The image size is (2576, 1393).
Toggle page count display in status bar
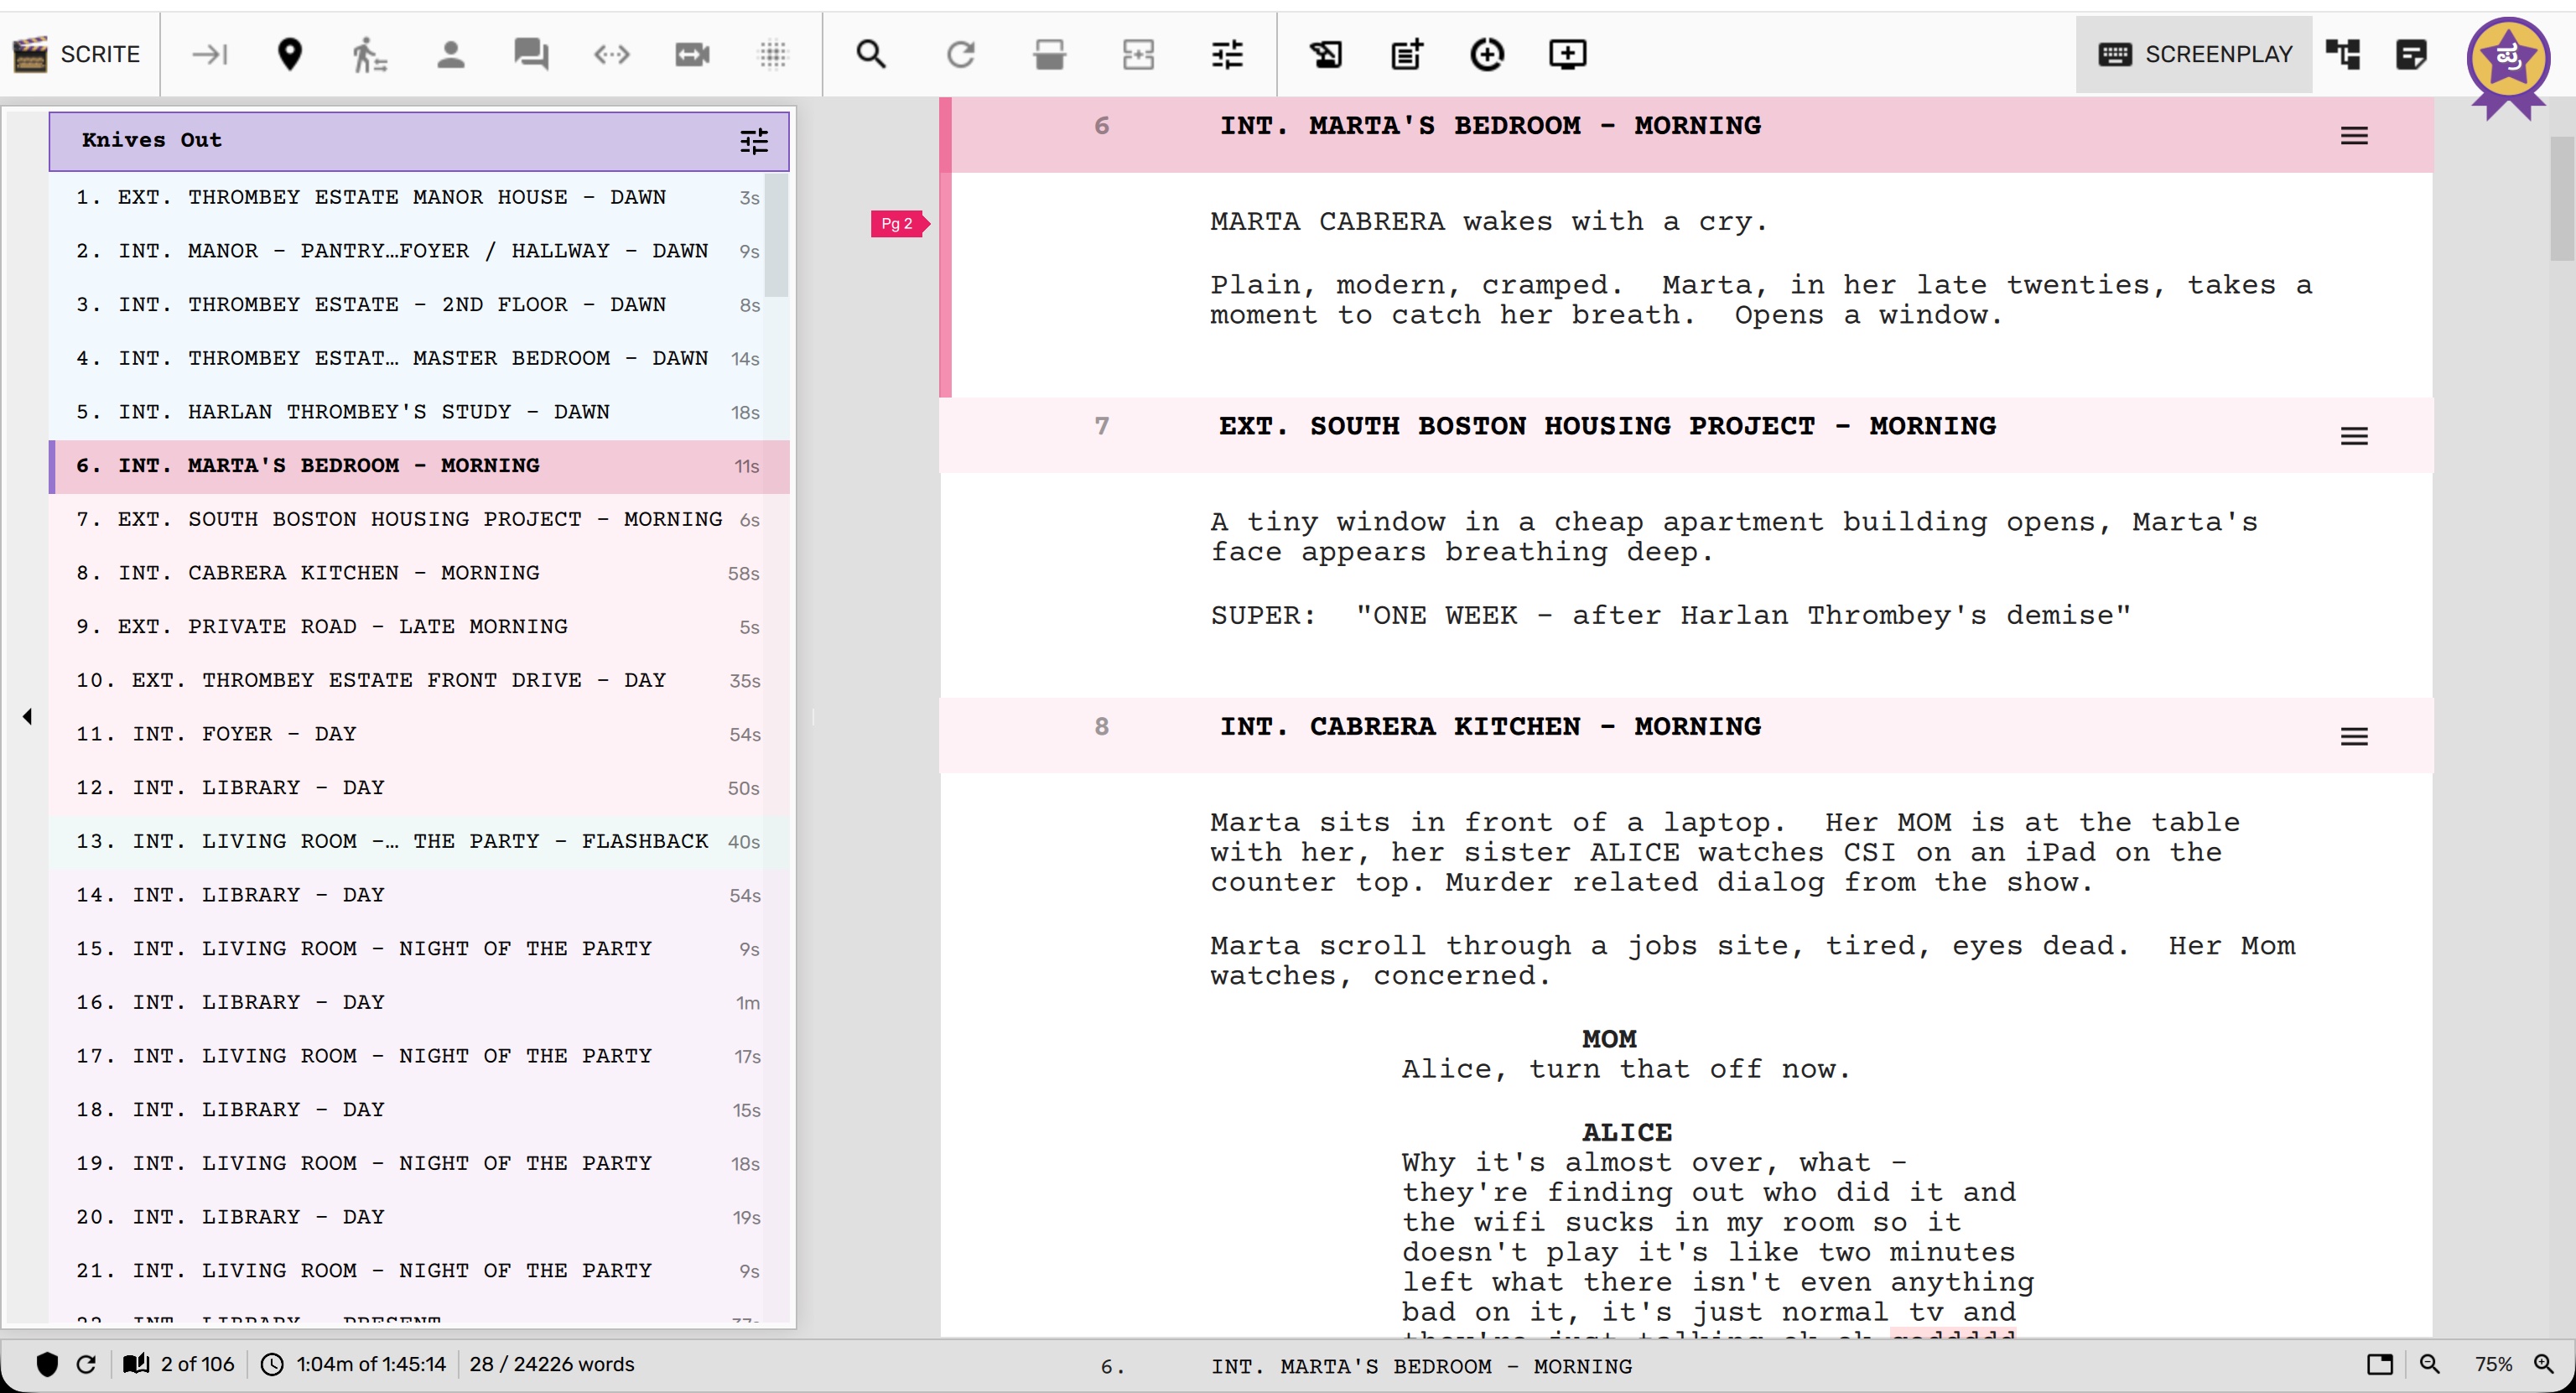point(137,1364)
